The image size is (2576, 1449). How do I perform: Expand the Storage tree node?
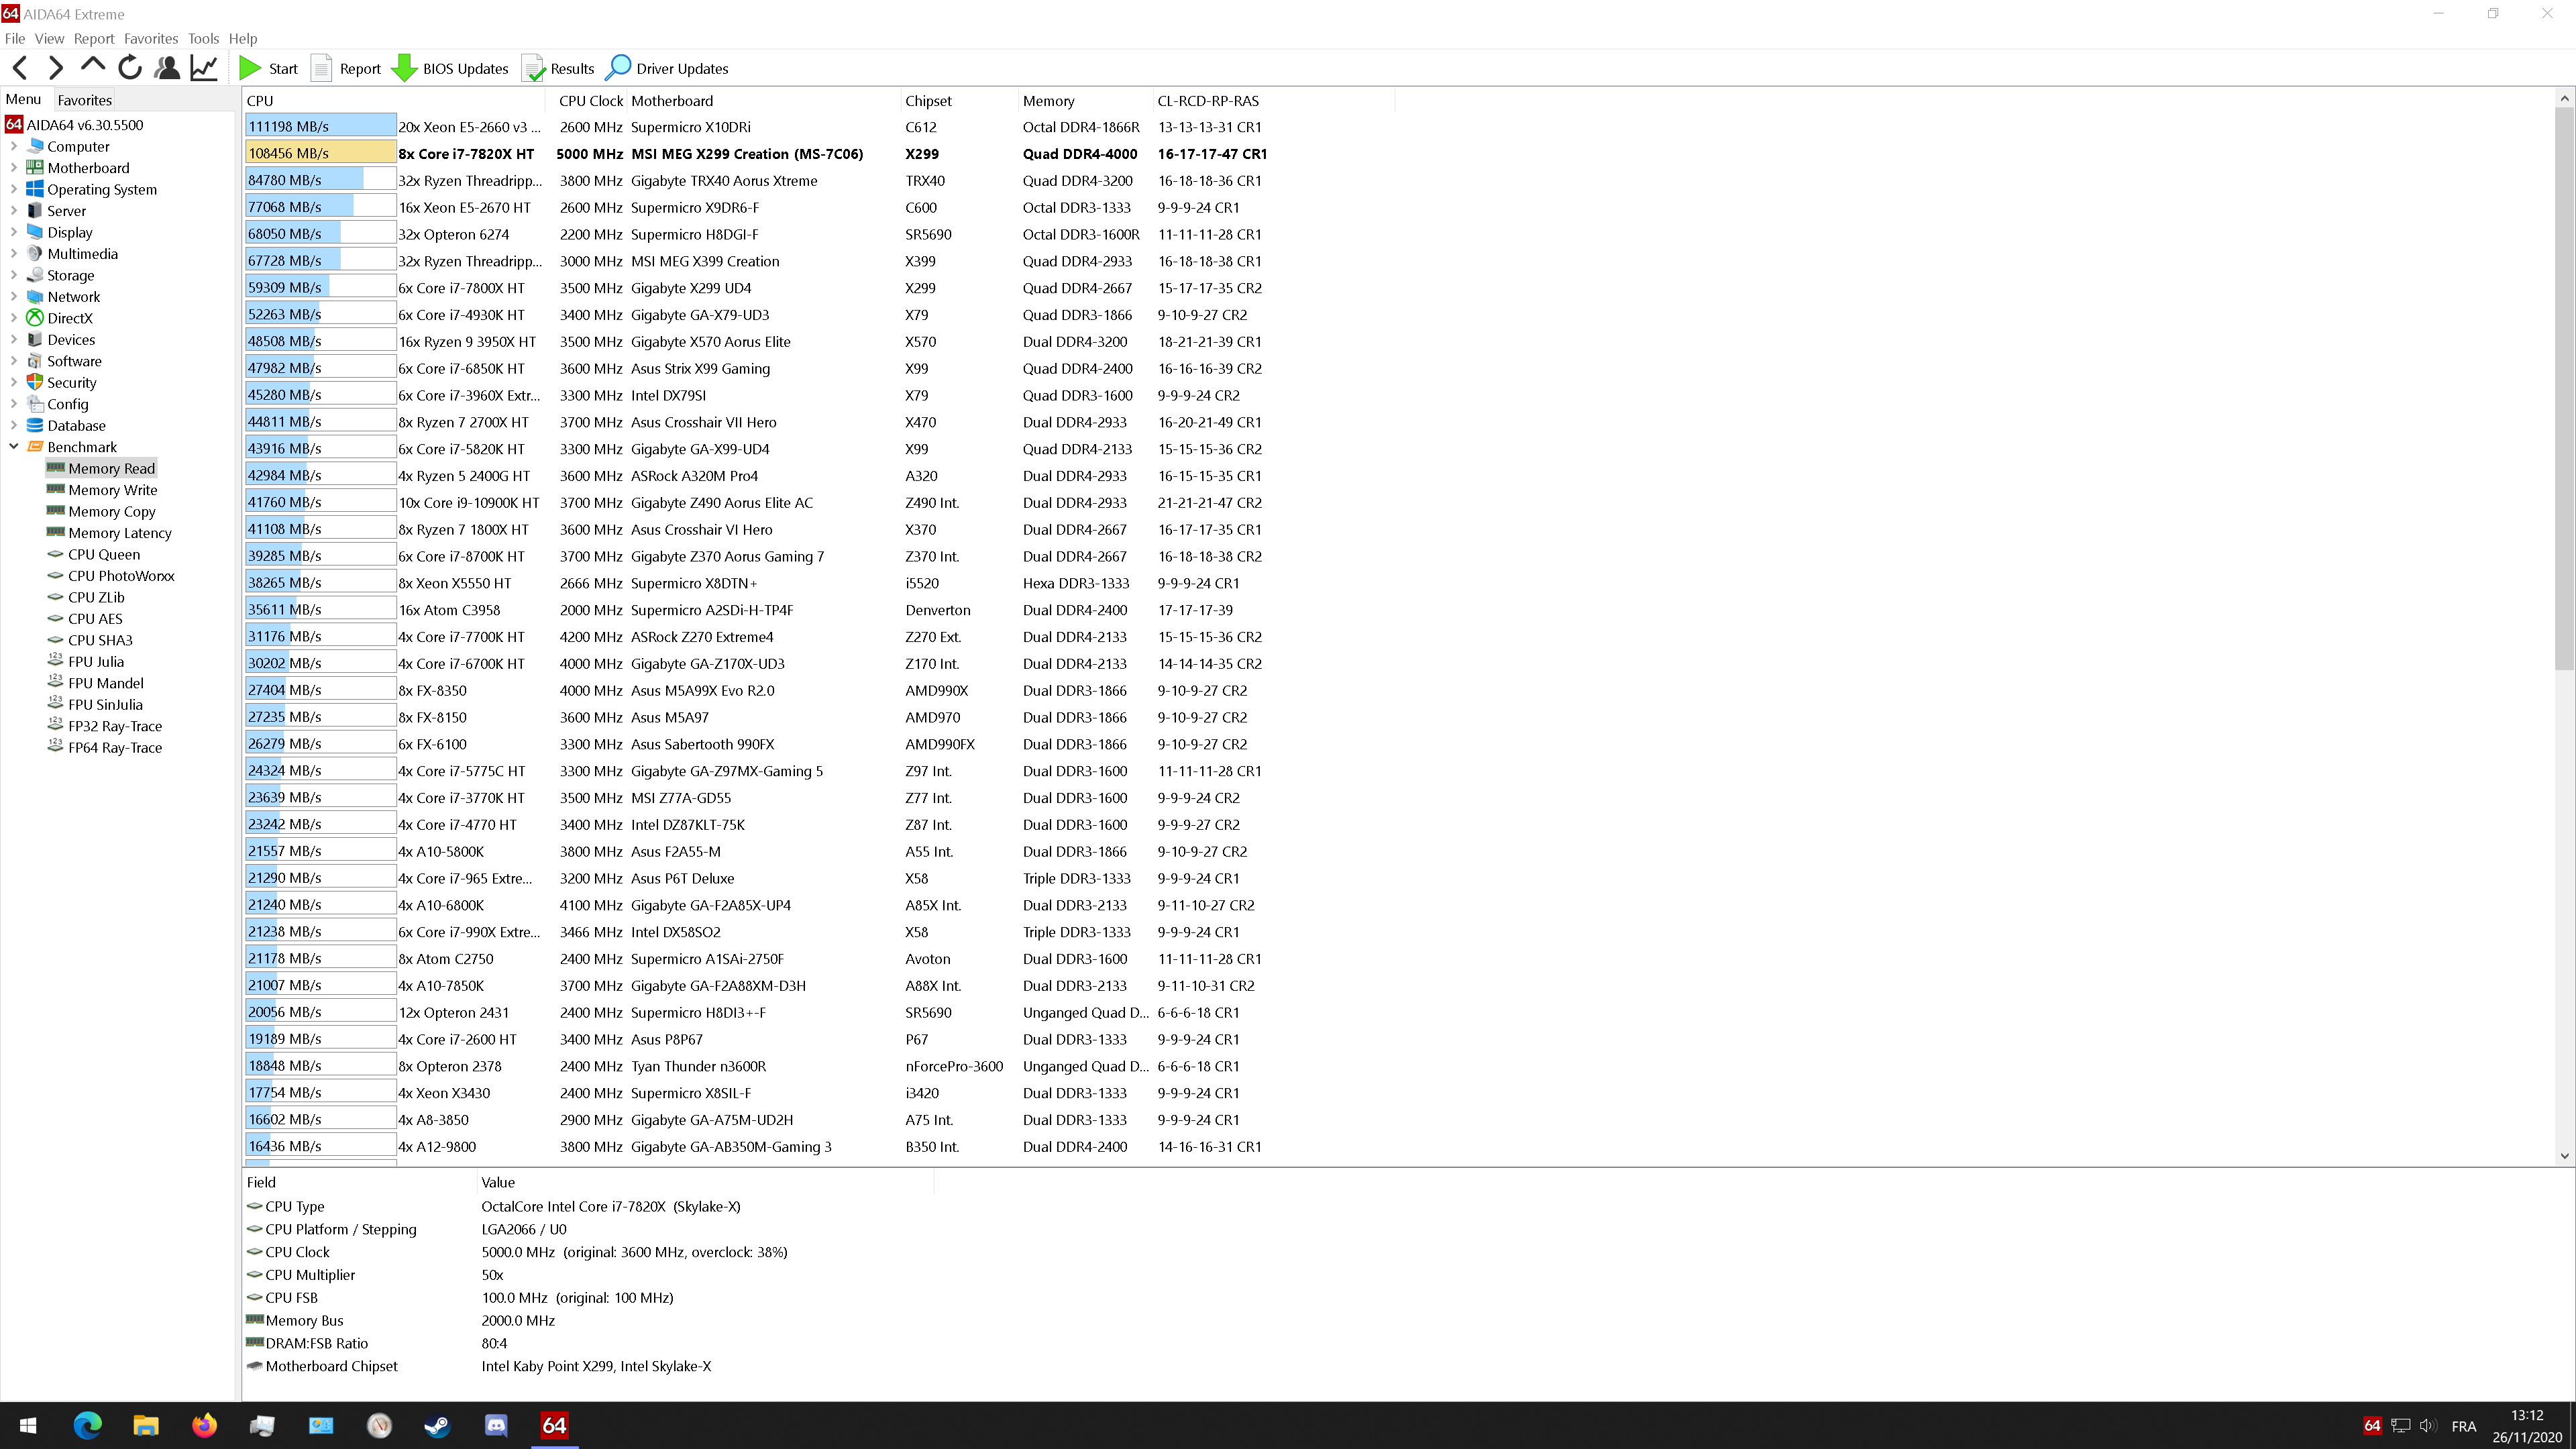14,275
